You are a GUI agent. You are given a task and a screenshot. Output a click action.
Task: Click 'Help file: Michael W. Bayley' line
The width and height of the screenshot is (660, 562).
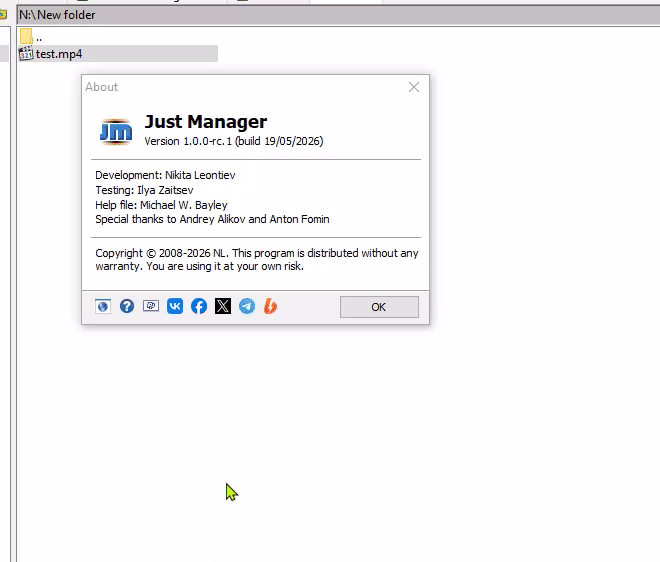click(161, 205)
